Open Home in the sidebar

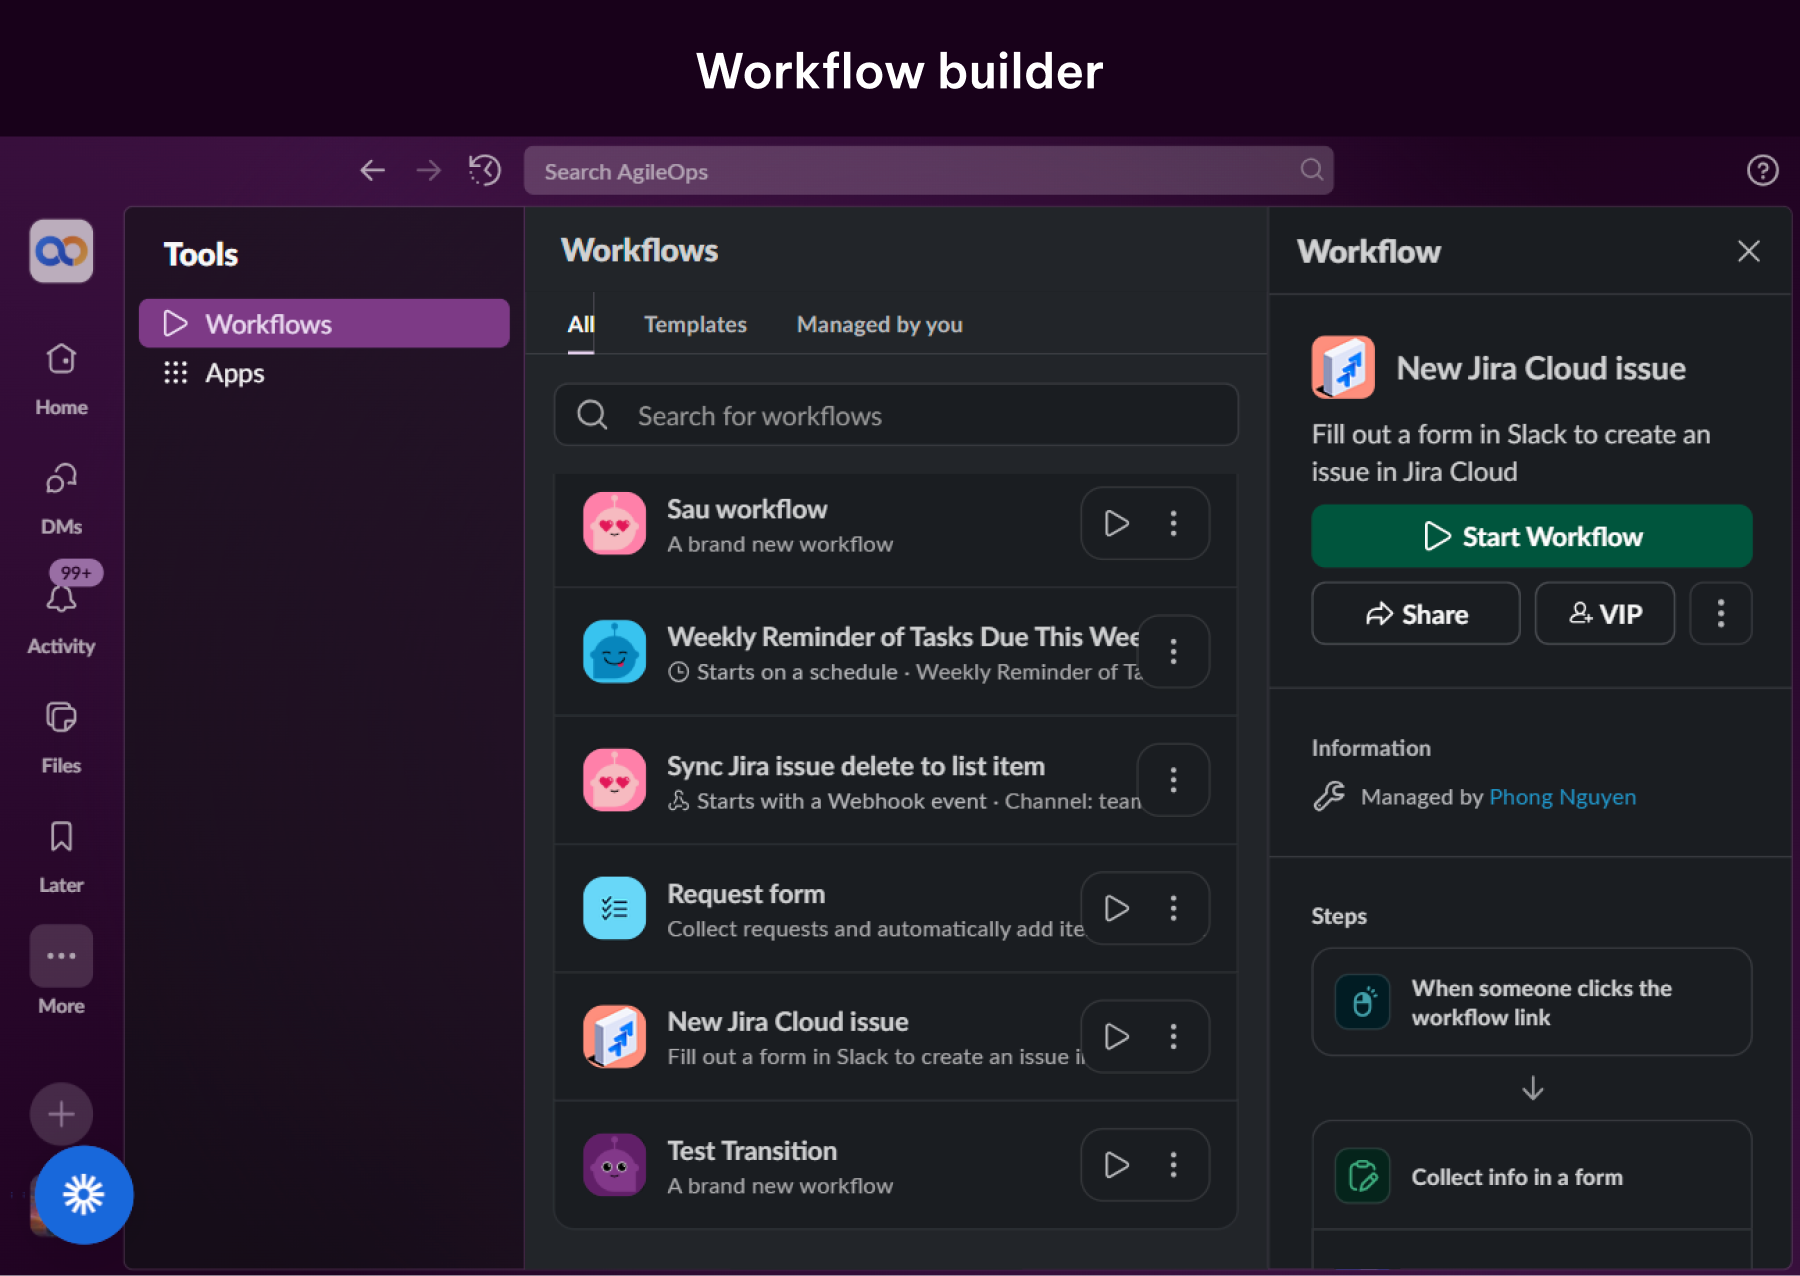click(x=61, y=379)
